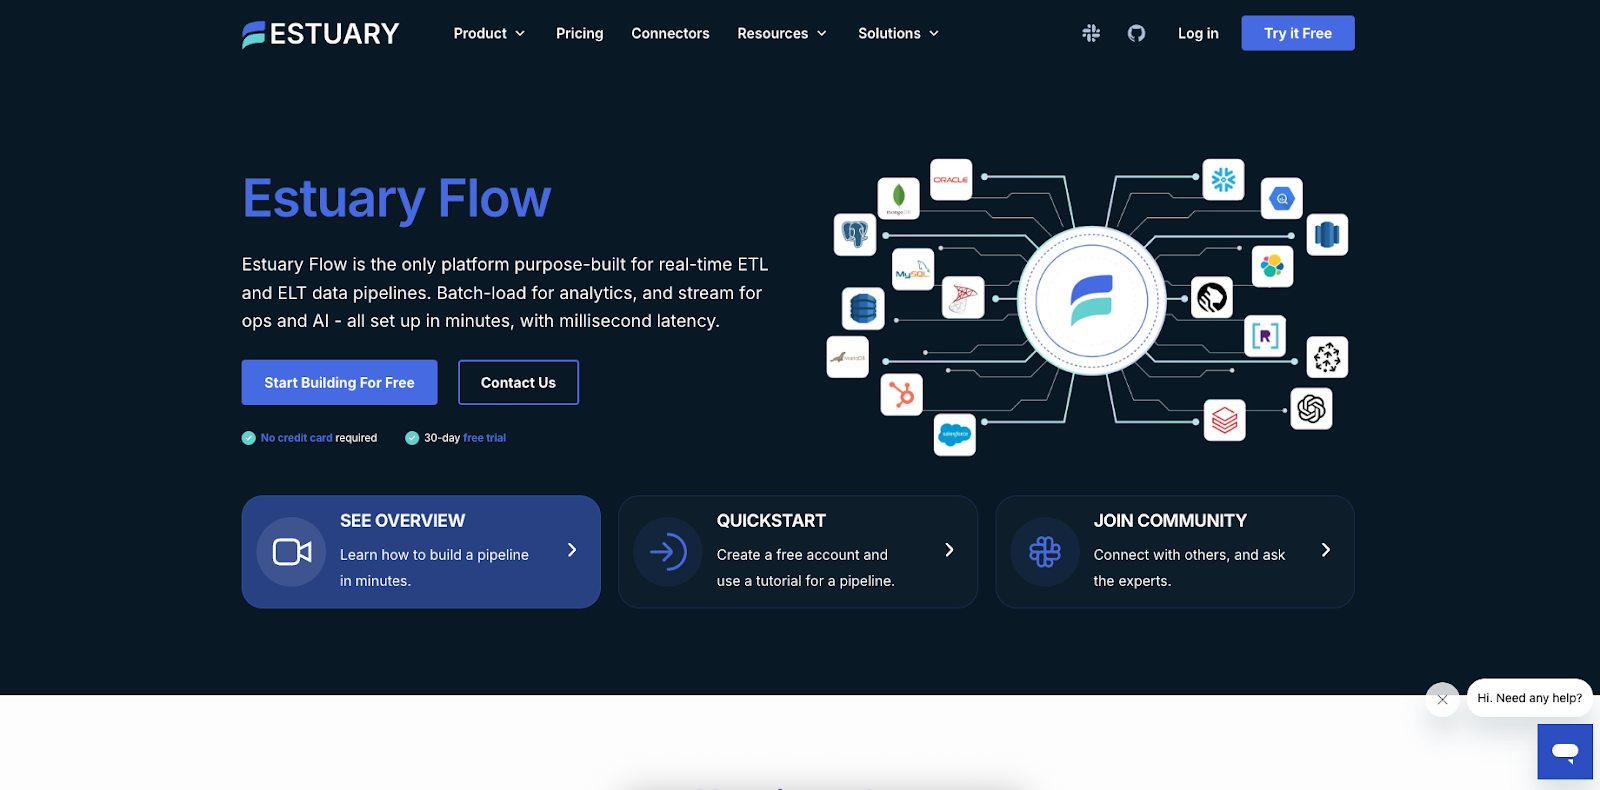Click the Hi. Need any help? message
The height and width of the screenshot is (790, 1600).
point(1530,698)
